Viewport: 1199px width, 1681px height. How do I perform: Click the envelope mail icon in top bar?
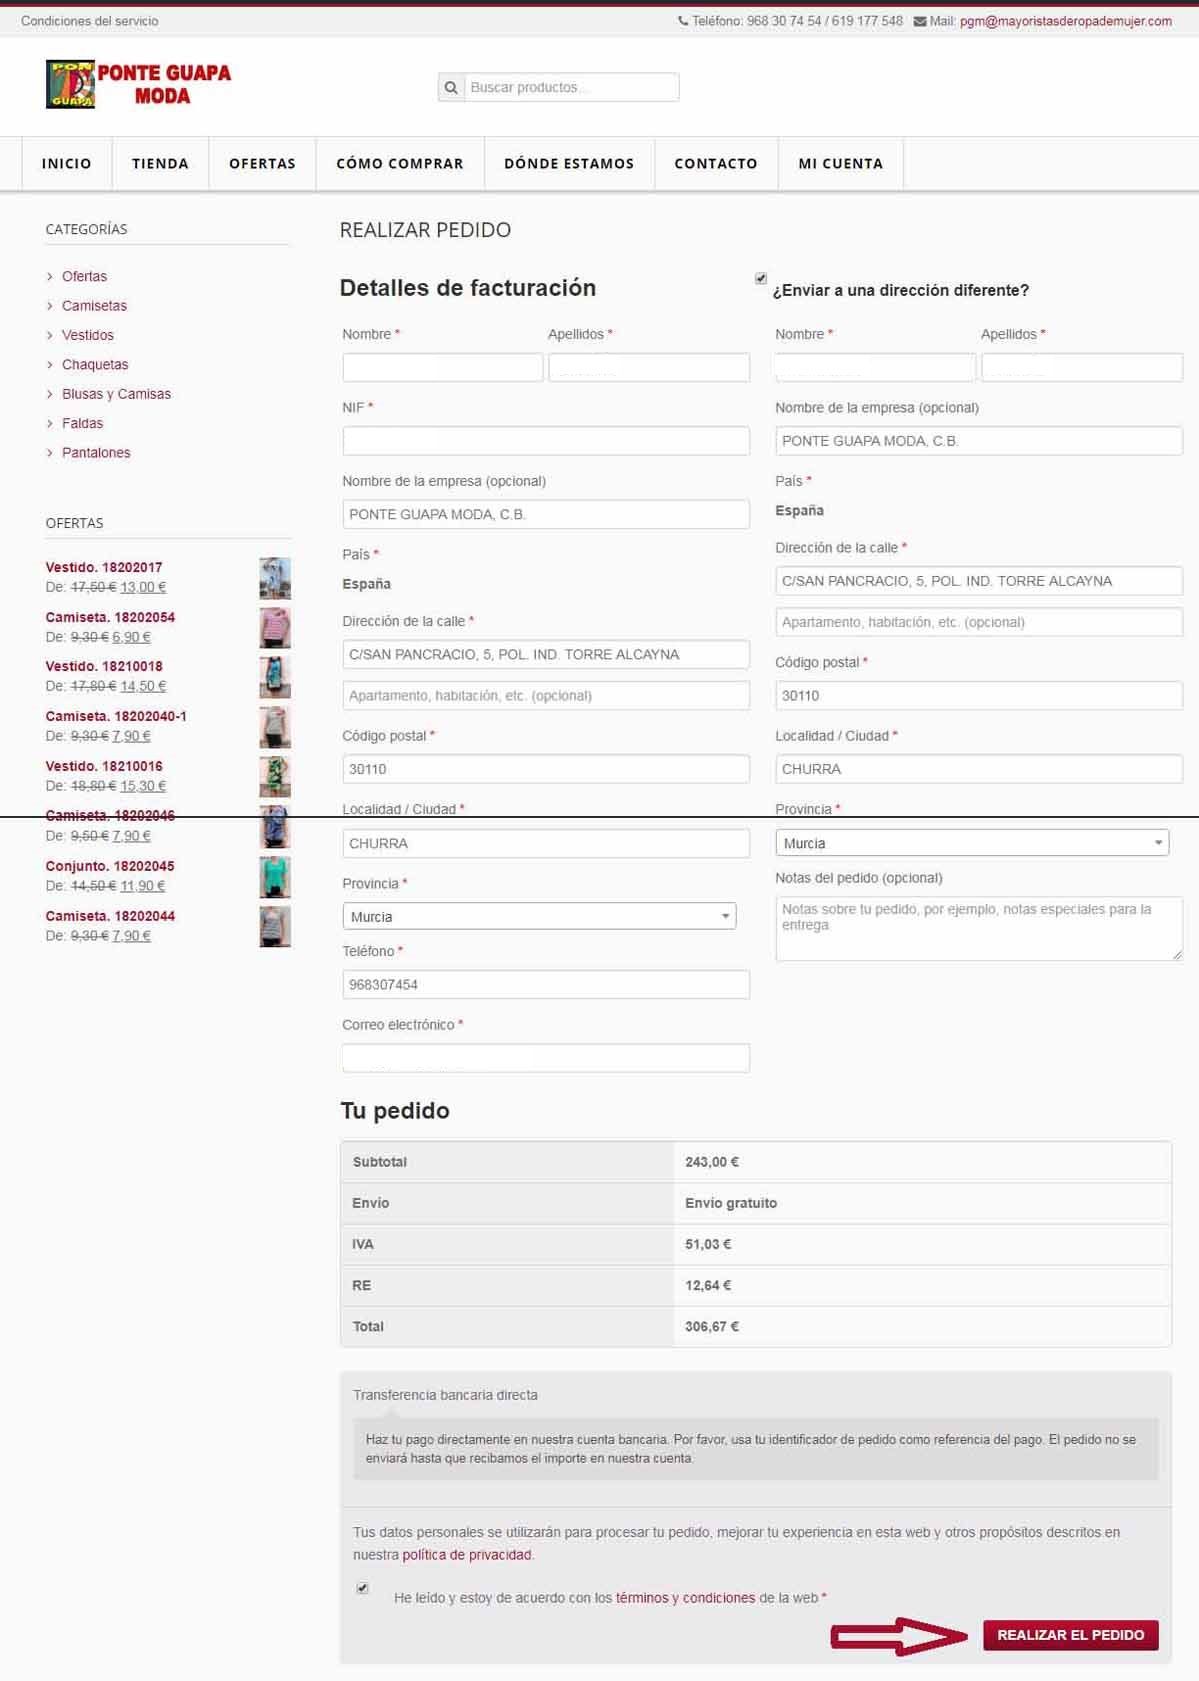tap(919, 21)
